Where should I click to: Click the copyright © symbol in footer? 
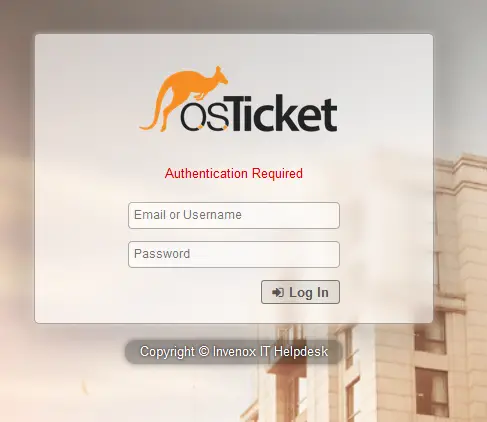point(204,351)
